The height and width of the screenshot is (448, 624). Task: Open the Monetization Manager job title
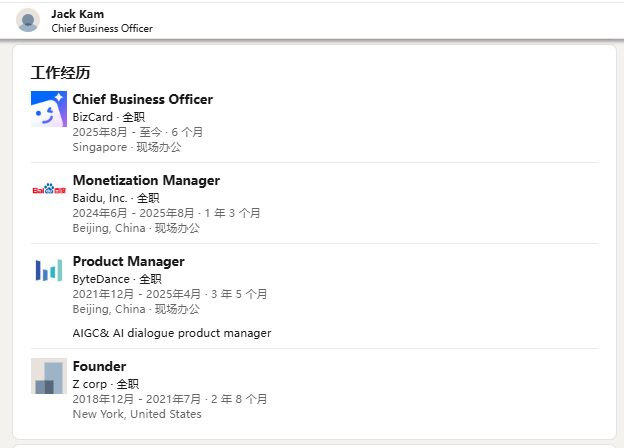point(146,180)
